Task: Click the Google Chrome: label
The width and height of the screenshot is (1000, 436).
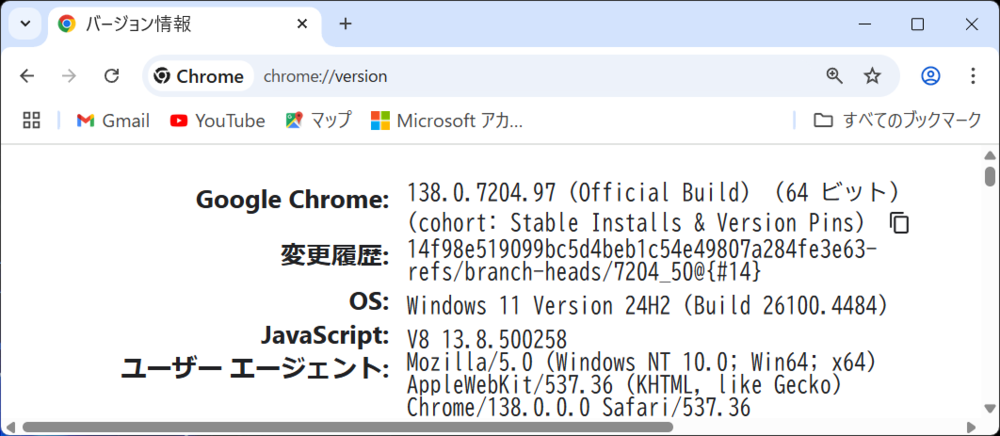Action: (292, 200)
